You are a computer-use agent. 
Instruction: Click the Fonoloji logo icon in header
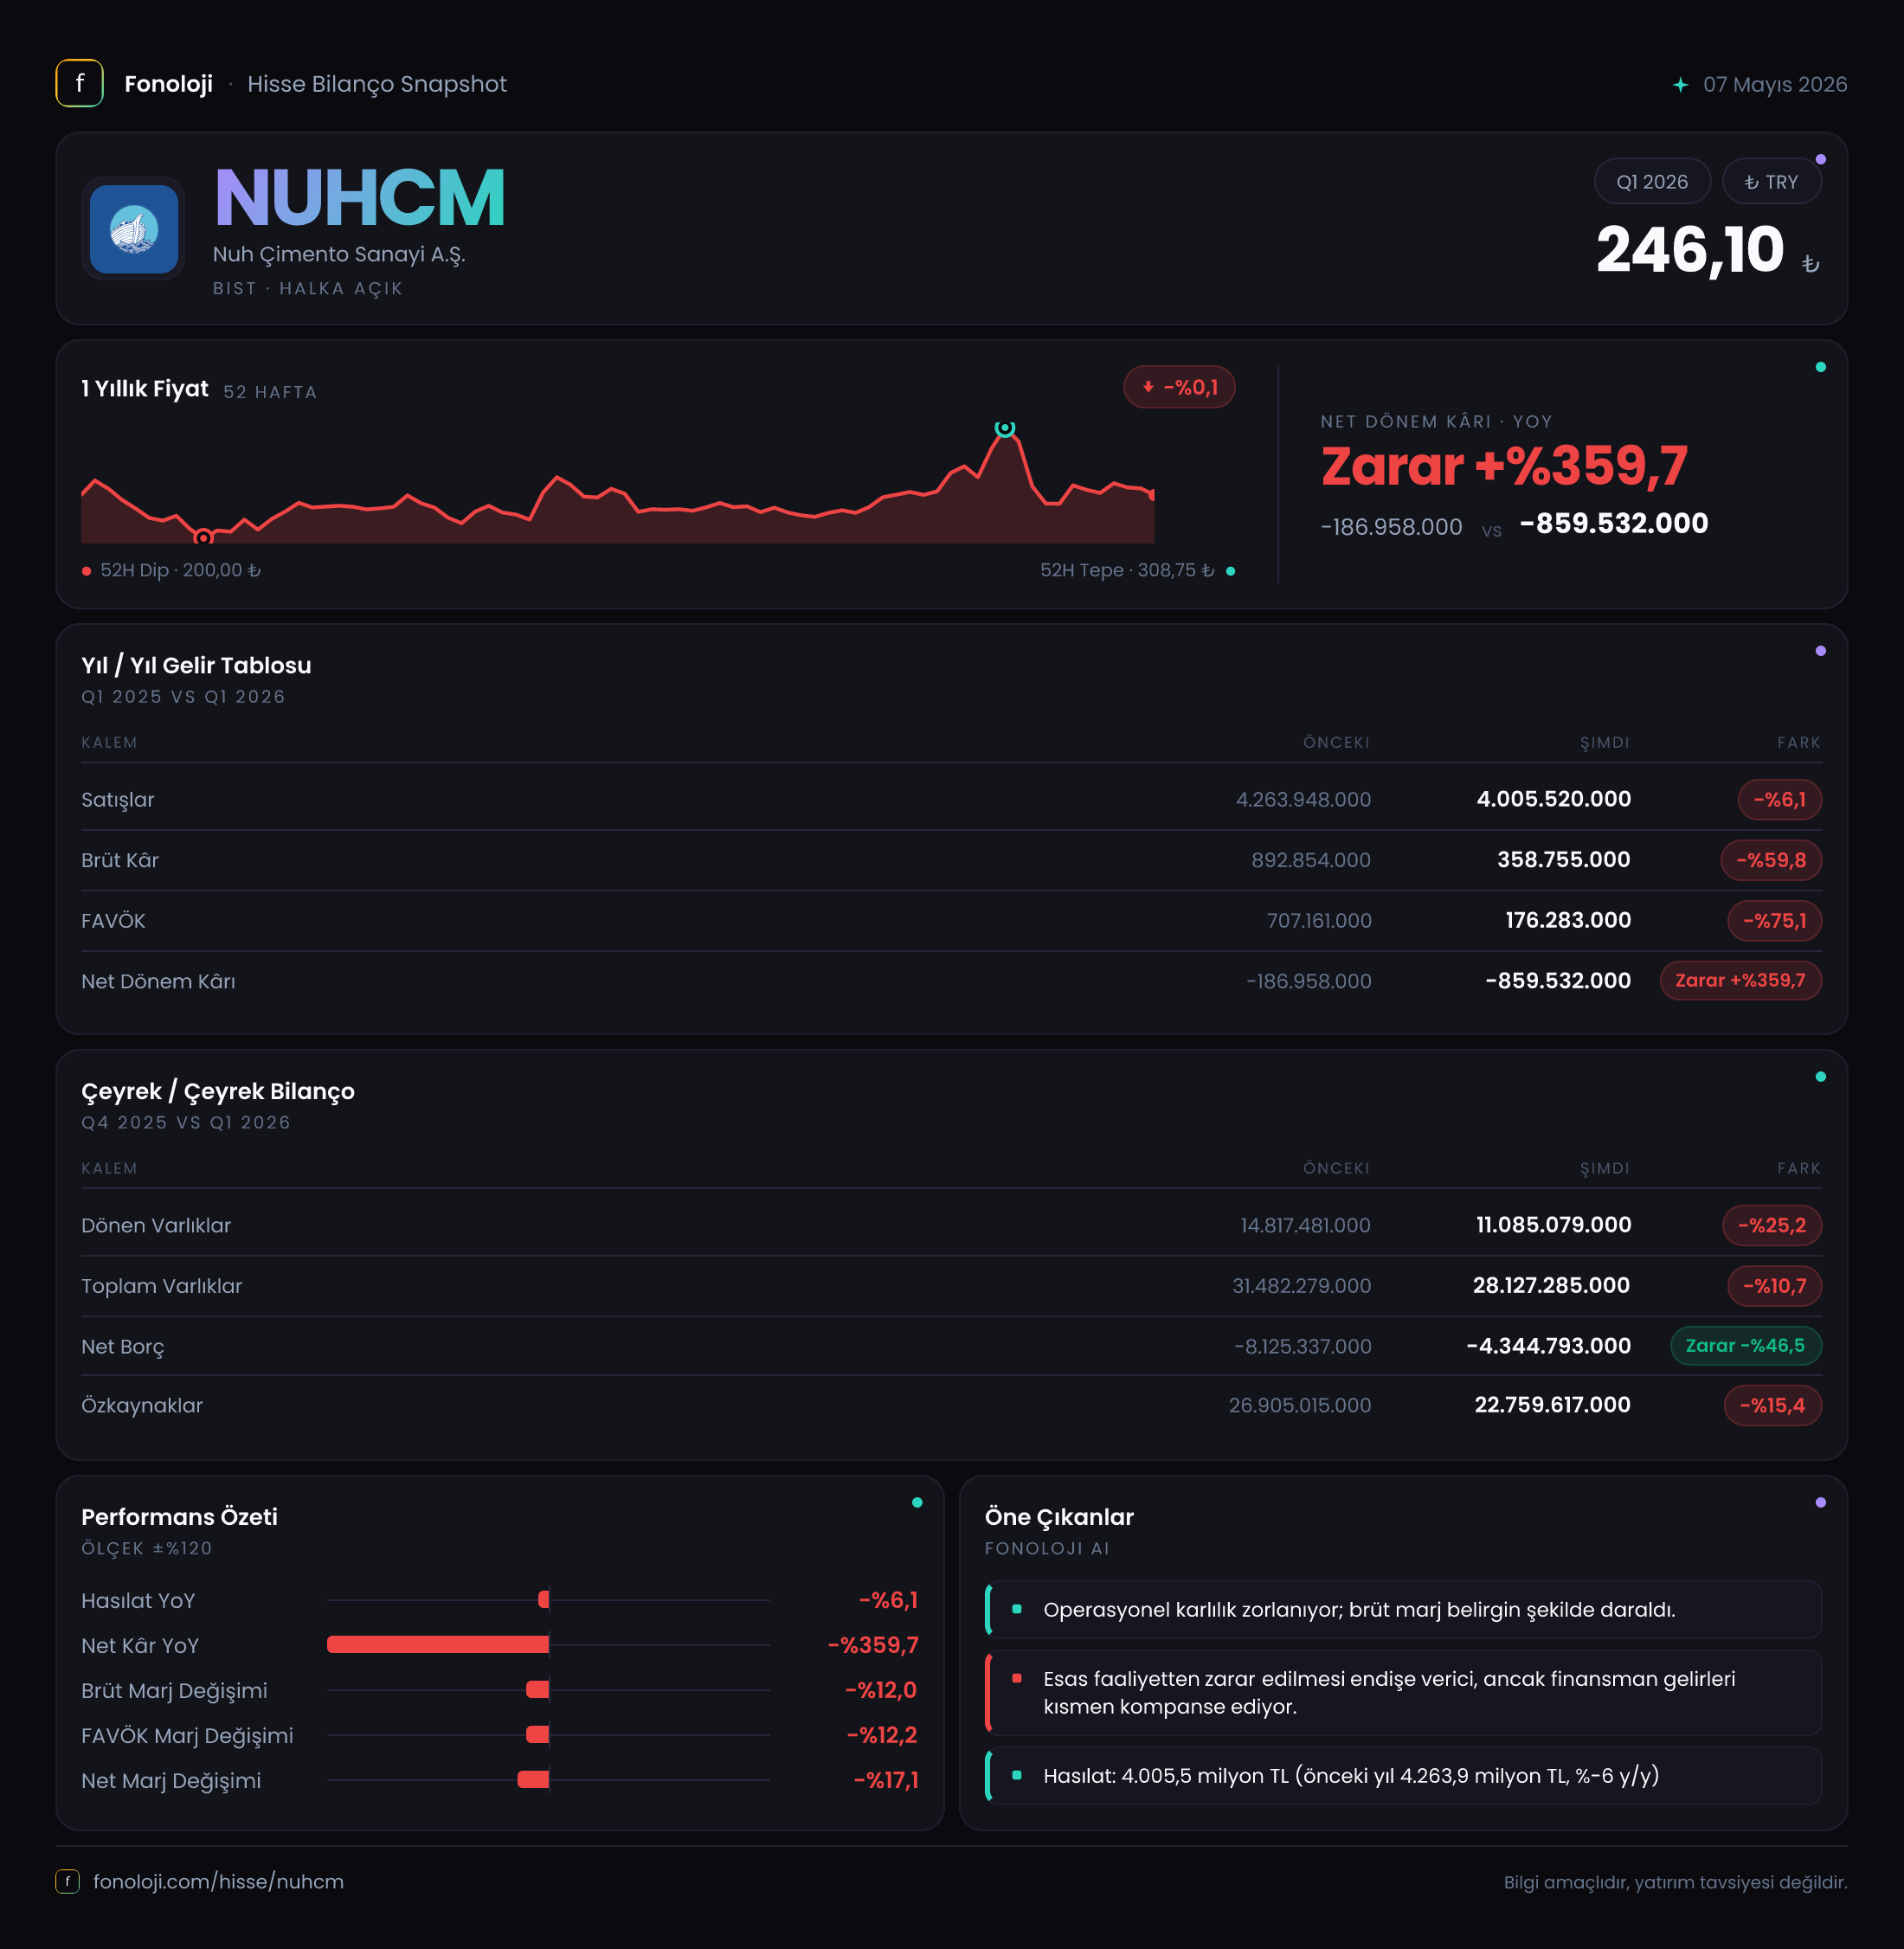[x=79, y=83]
